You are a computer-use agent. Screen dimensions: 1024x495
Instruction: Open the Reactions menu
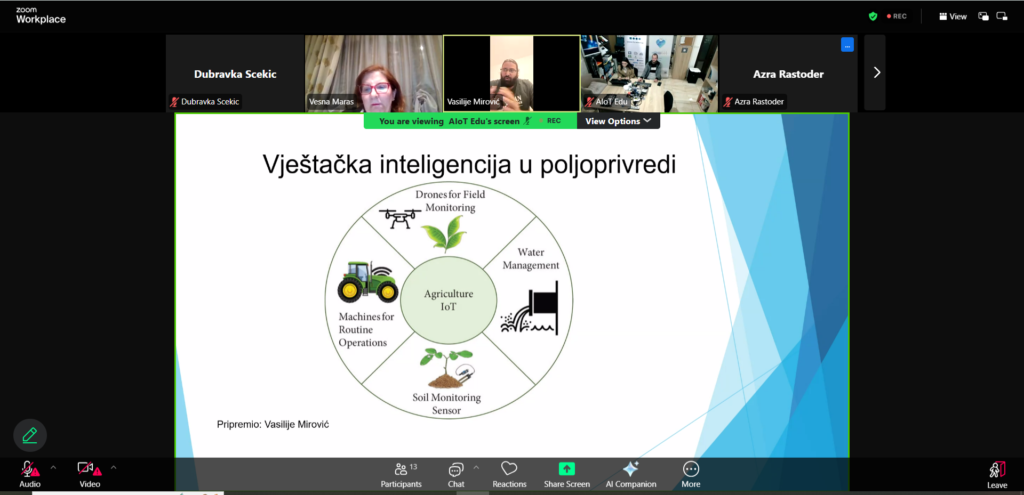click(509, 473)
